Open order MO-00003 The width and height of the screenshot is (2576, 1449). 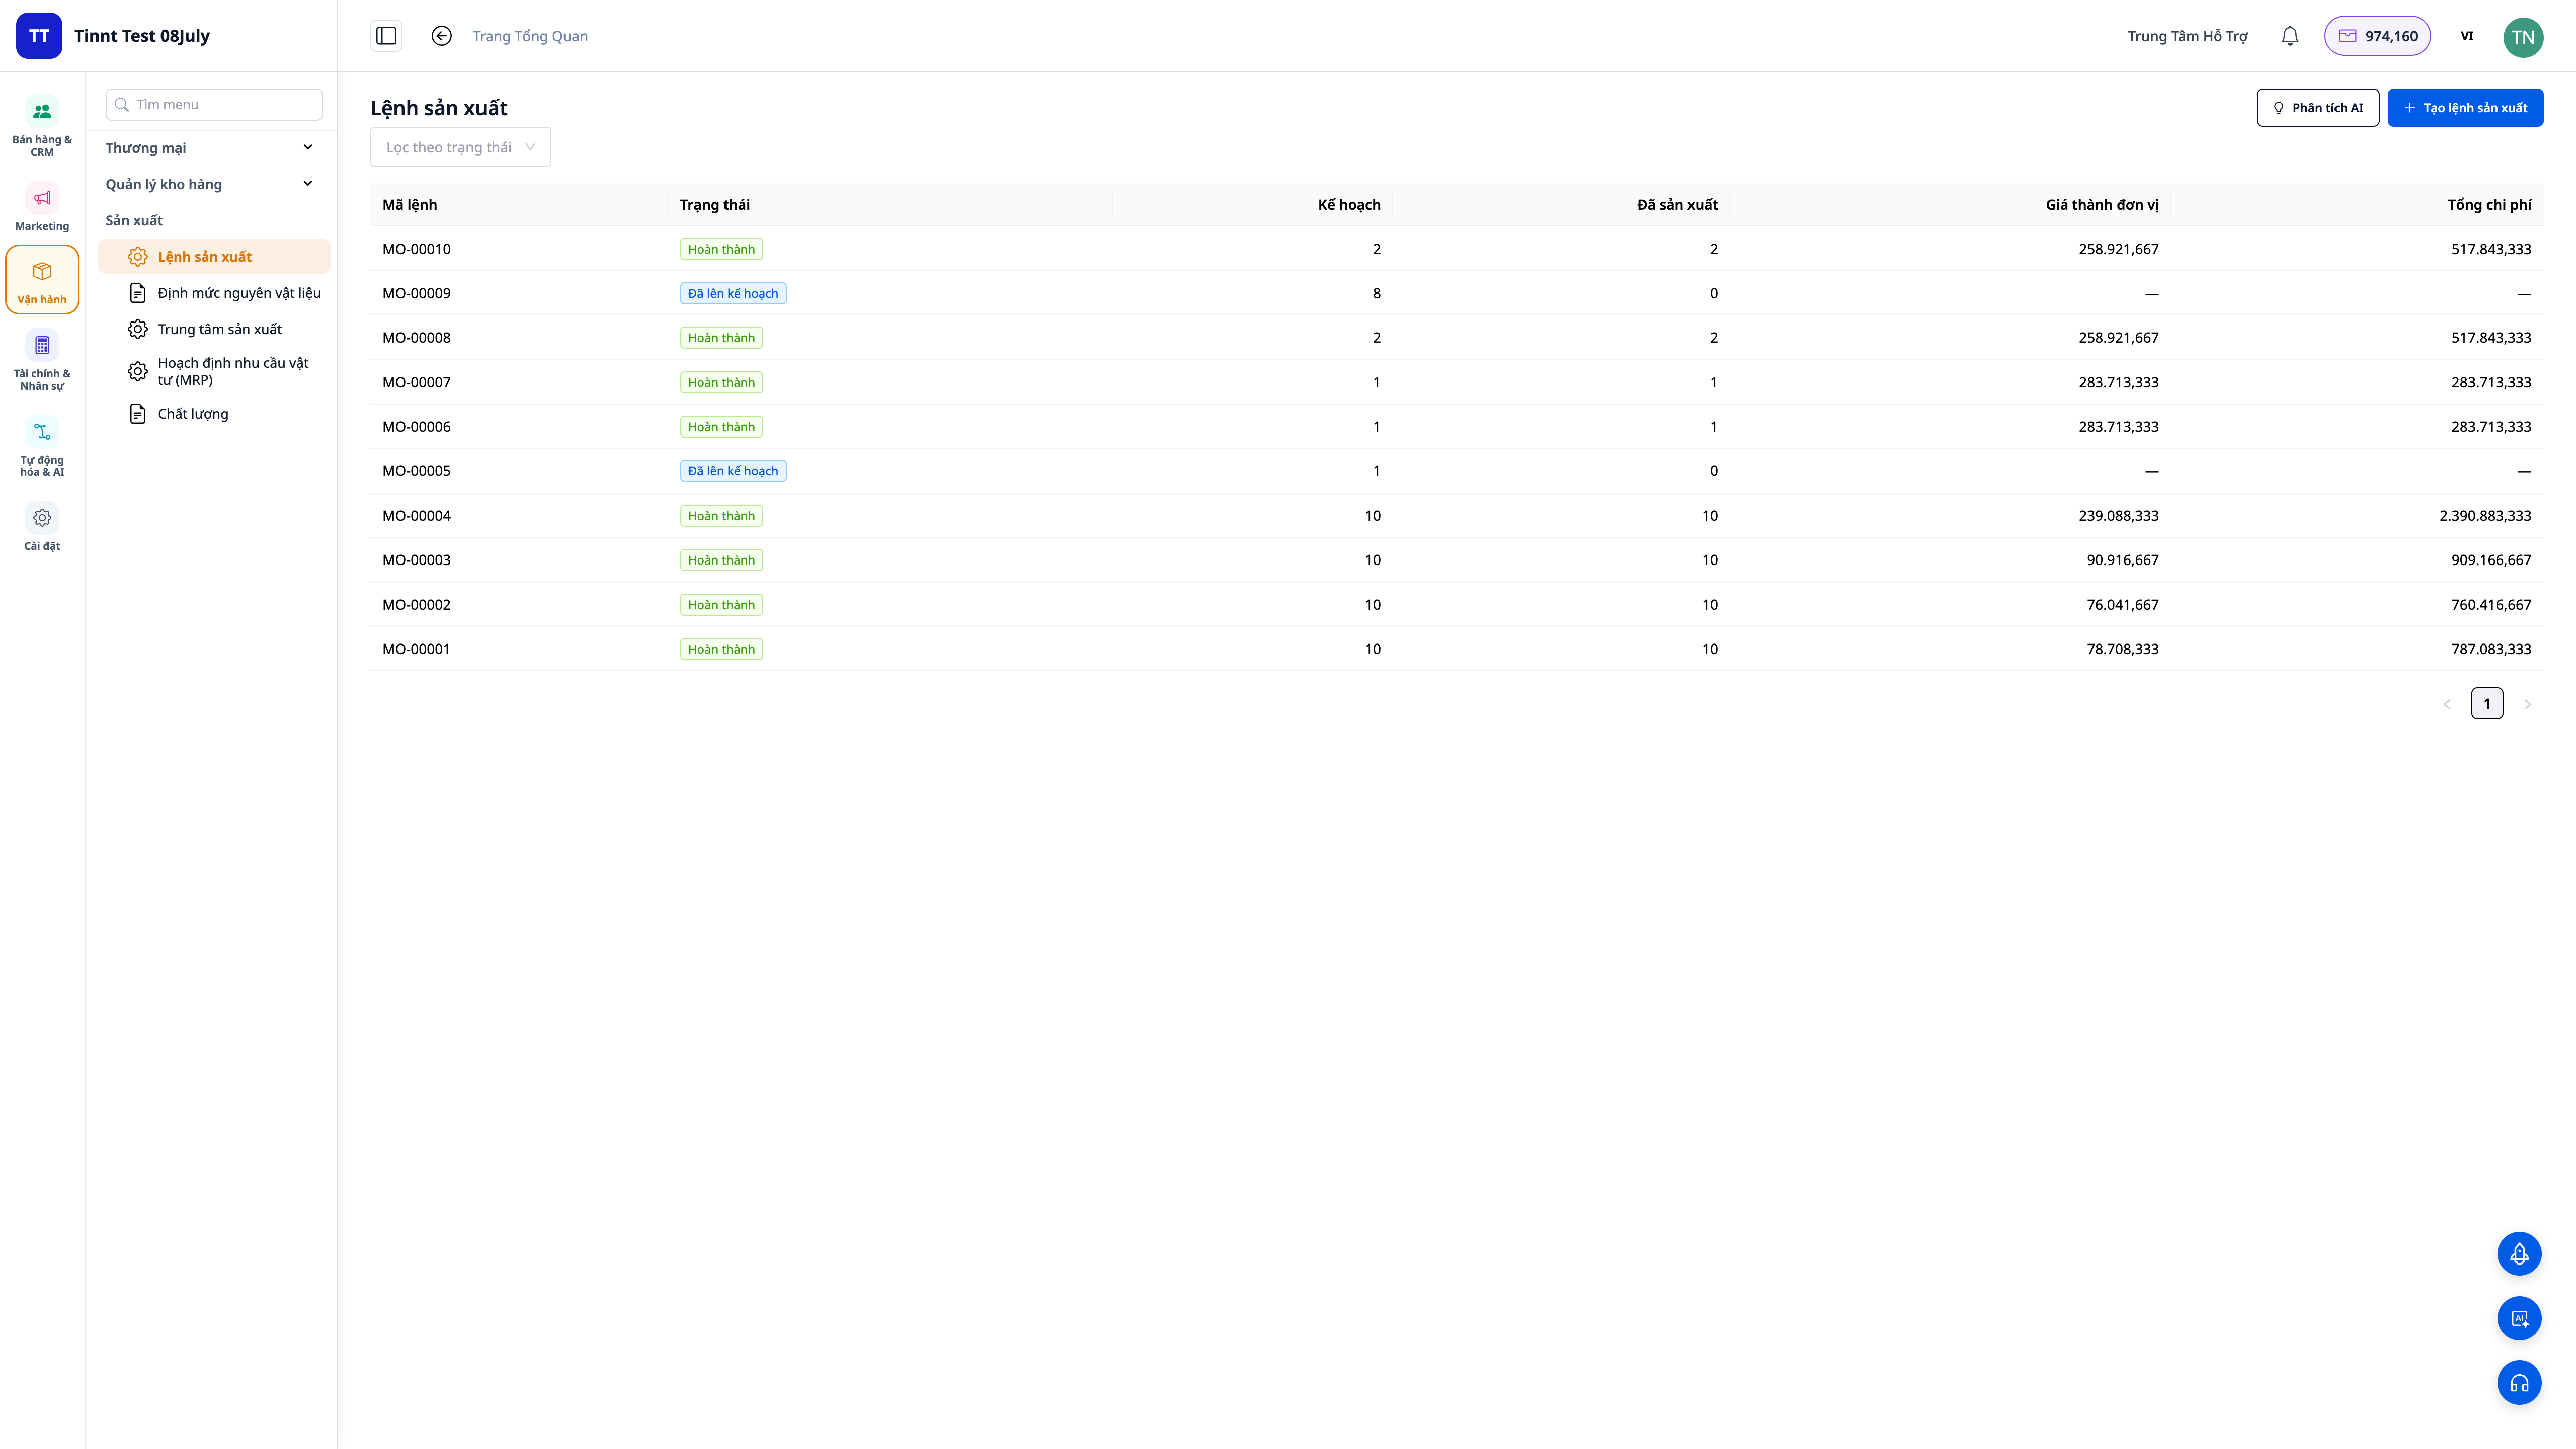pos(416,560)
